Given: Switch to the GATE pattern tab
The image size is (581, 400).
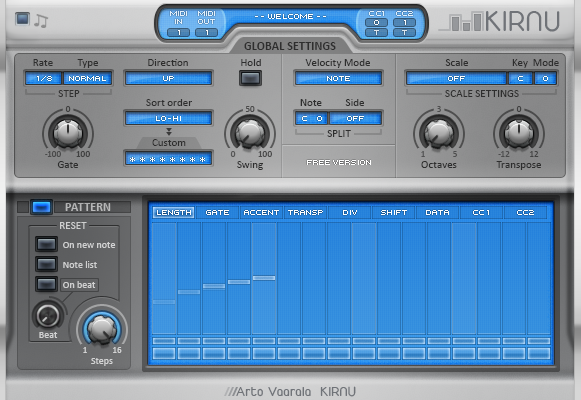Looking at the screenshot, I should [217, 213].
